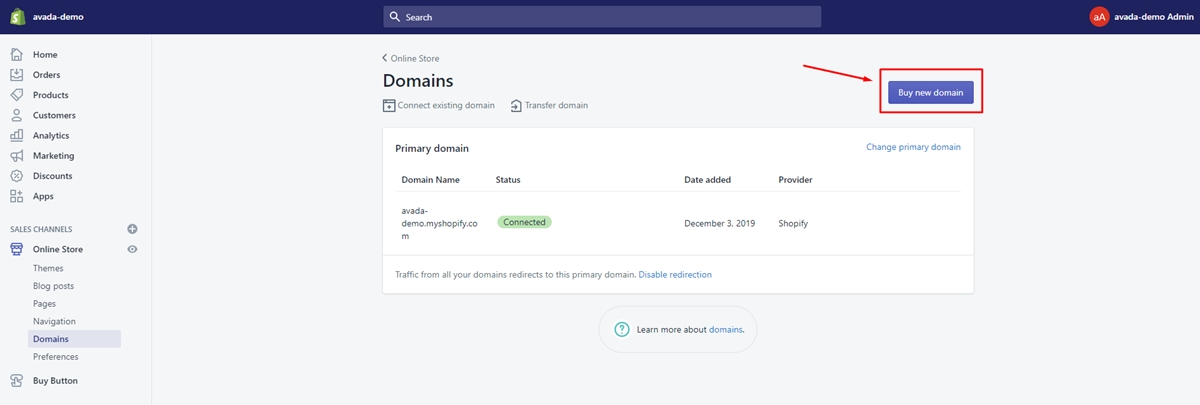Click the Products tag icon
Image resolution: width=1200 pixels, height=405 pixels.
click(17, 95)
